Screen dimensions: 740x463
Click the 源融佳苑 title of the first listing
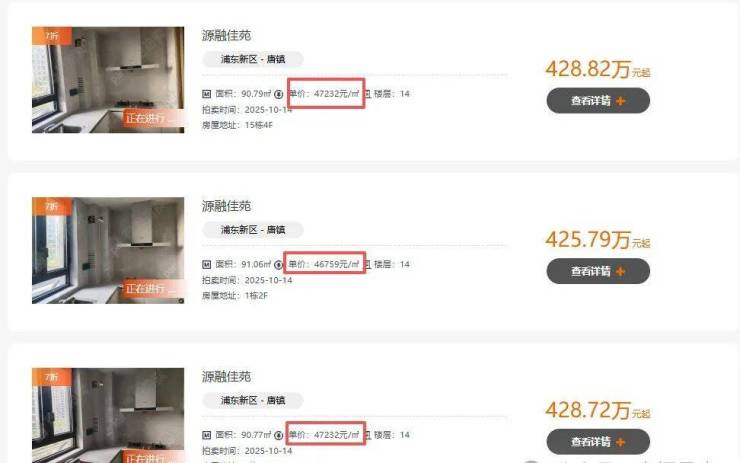(227, 35)
